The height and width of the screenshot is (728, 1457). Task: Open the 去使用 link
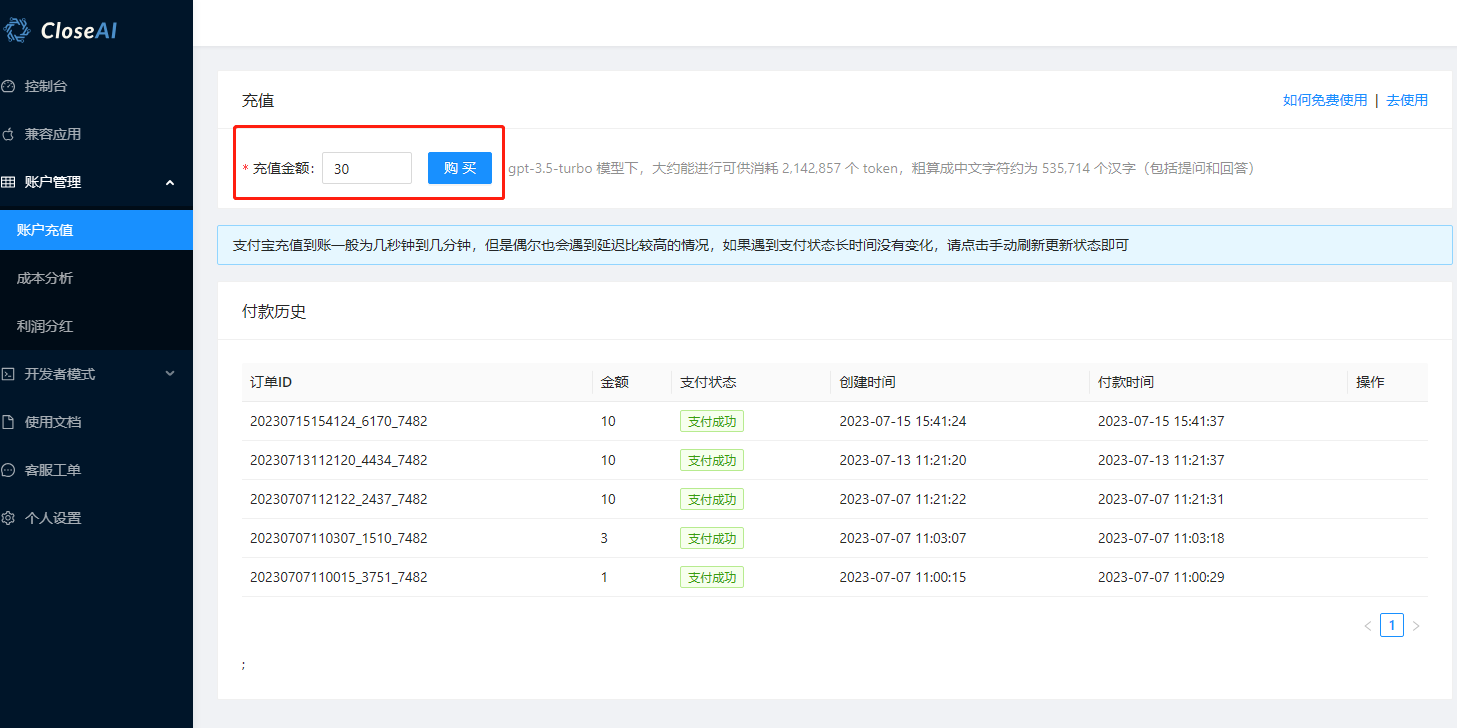click(1407, 100)
